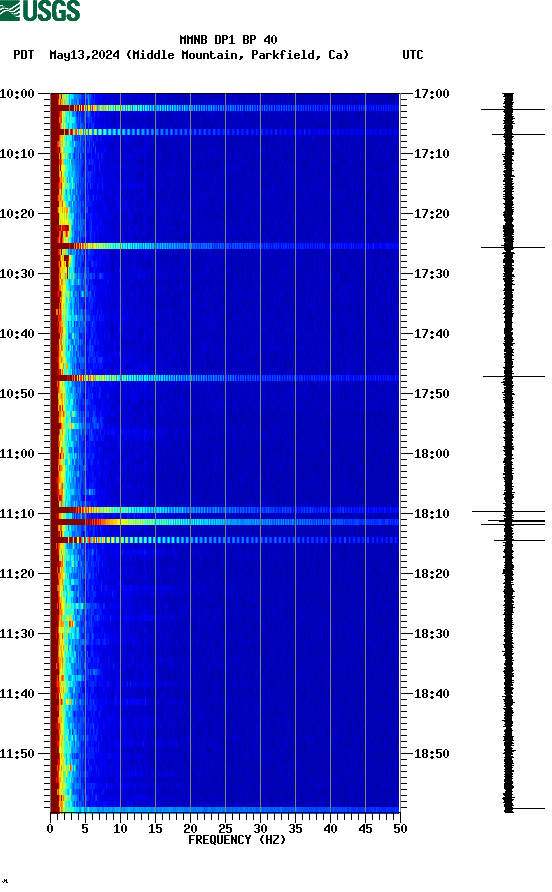The width and height of the screenshot is (552, 892).
Task: Click the 35 Hz frequency tick label
Action: click(x=295, y=829)
